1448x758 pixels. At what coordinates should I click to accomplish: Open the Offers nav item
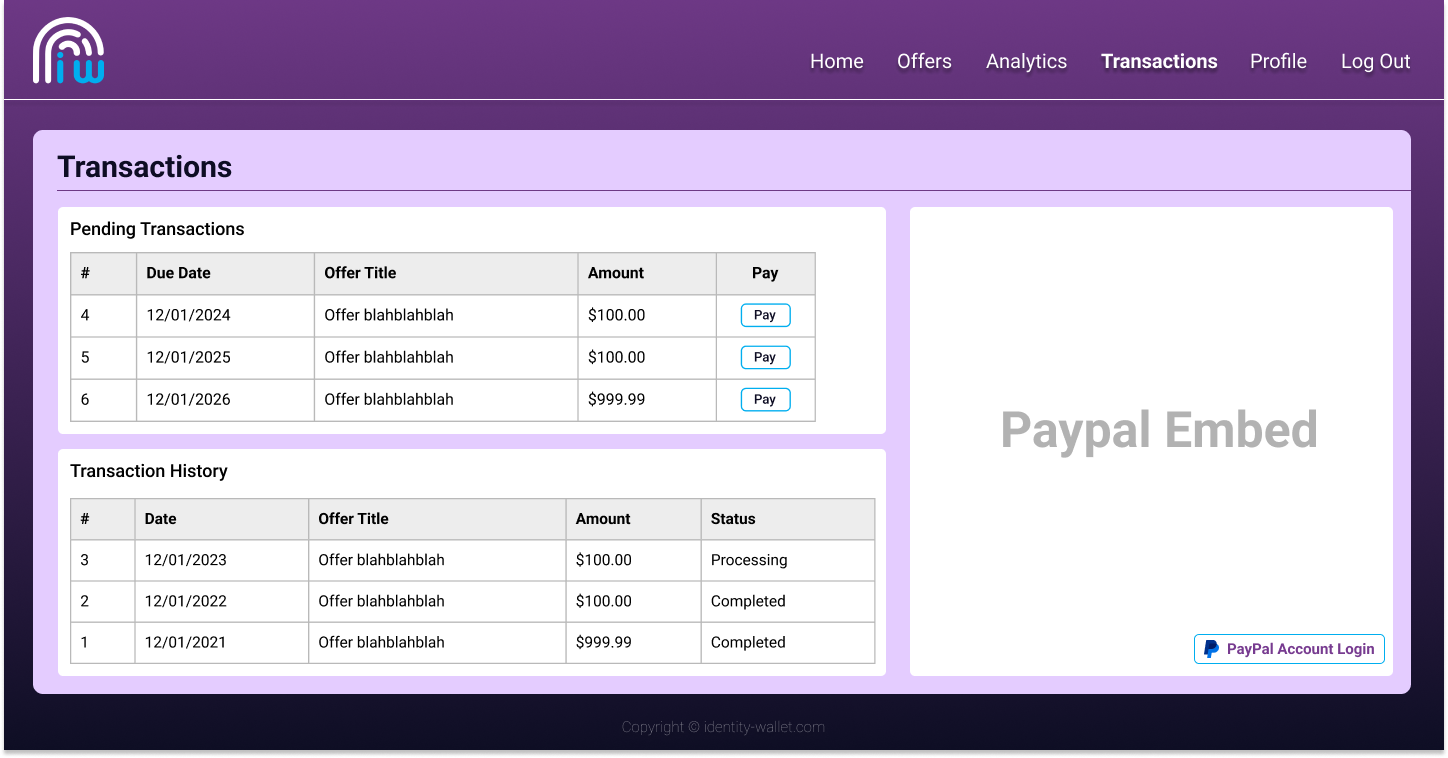tap(924, 61)
